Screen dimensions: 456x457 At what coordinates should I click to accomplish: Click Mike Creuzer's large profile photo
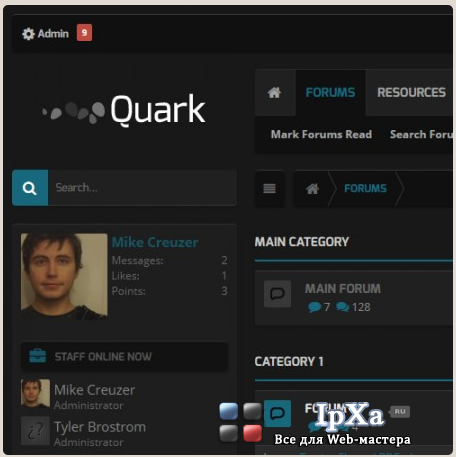[64, 276]
